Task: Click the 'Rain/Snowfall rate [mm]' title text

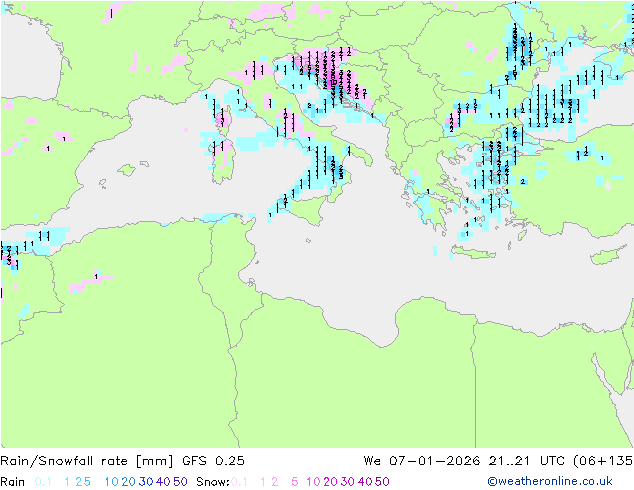Action: [87, 461]
